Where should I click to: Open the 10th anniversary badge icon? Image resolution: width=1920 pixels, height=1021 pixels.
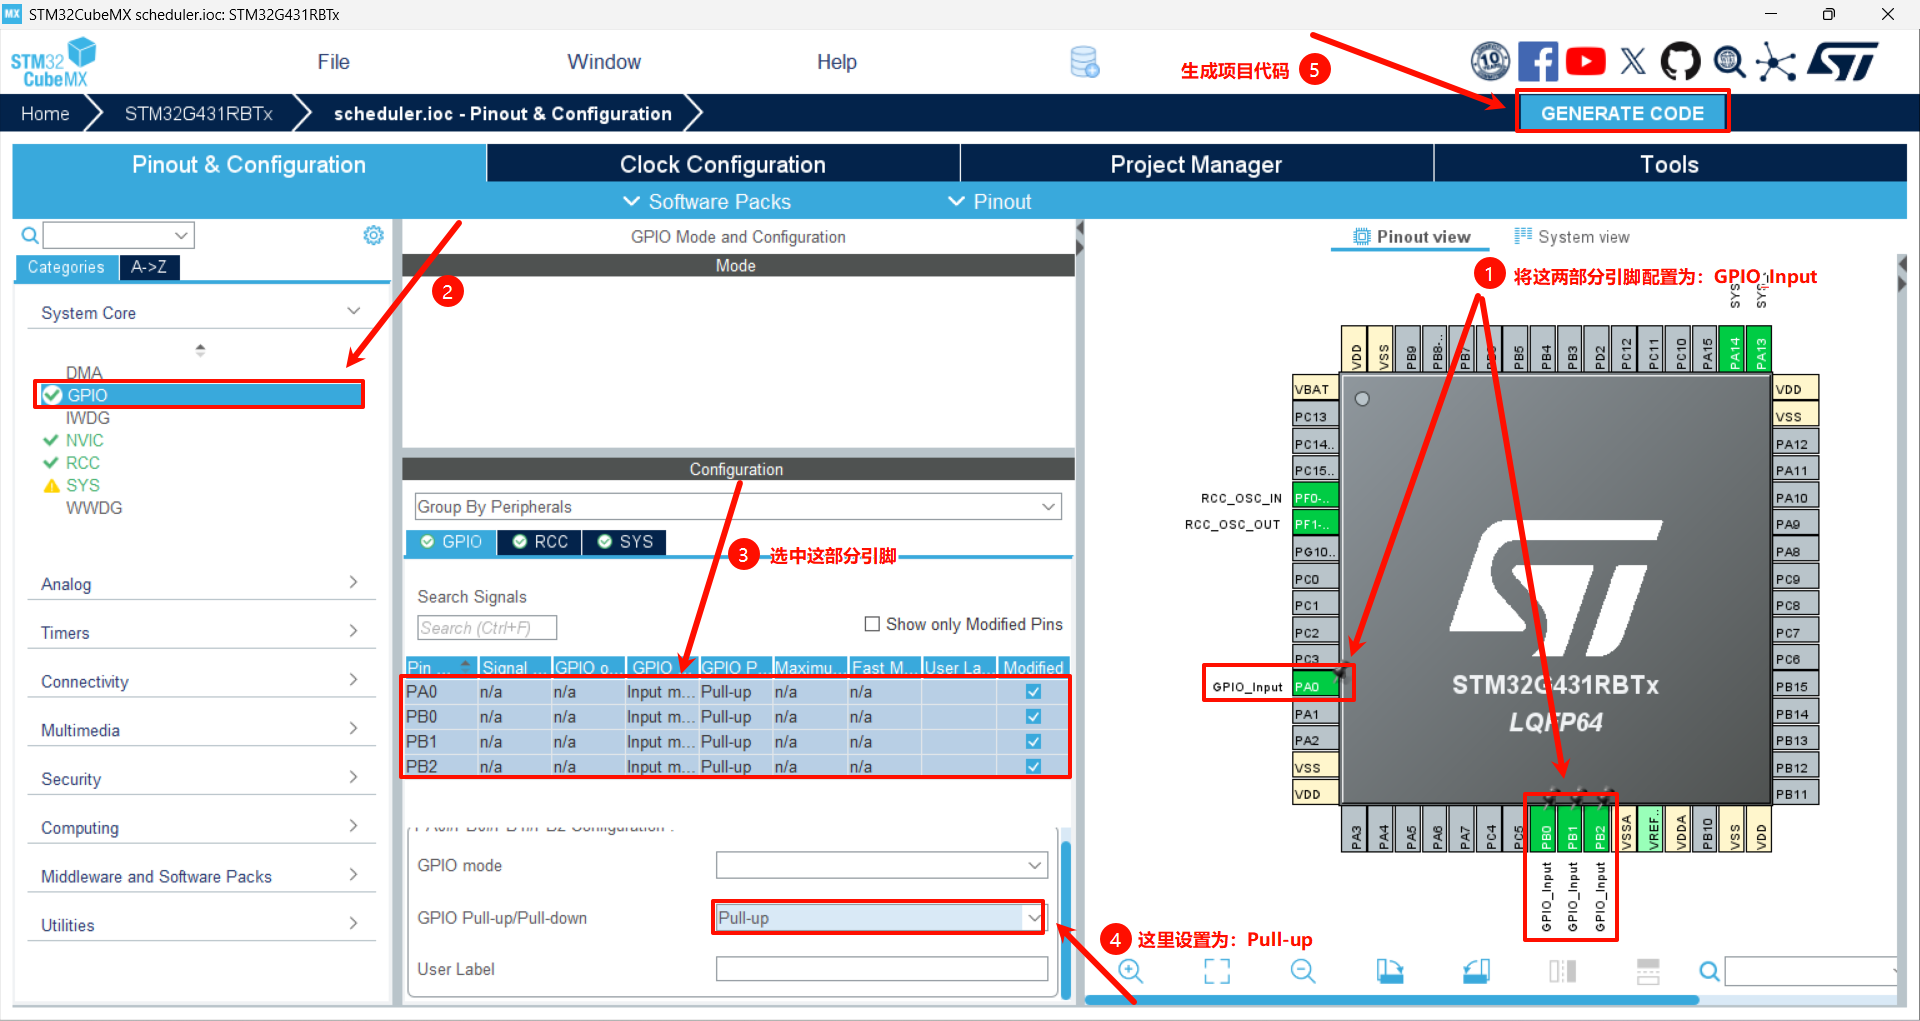1490,61
